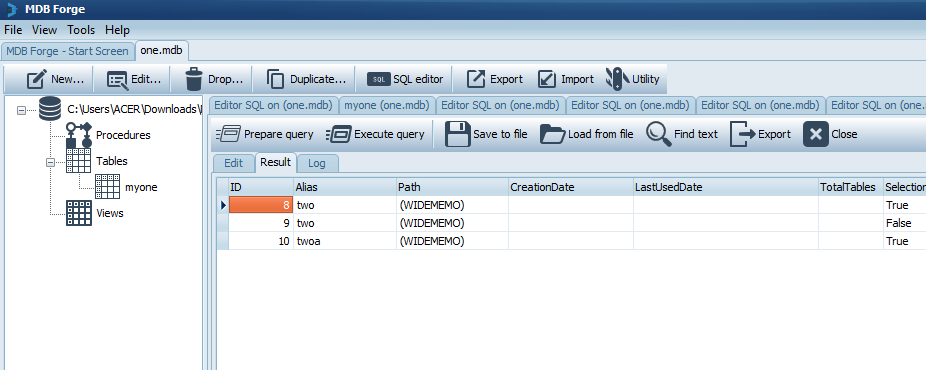This screenshot has height=370, width=926.
Task: Collapse the Tables tree node
Action: tap(50, 161)
